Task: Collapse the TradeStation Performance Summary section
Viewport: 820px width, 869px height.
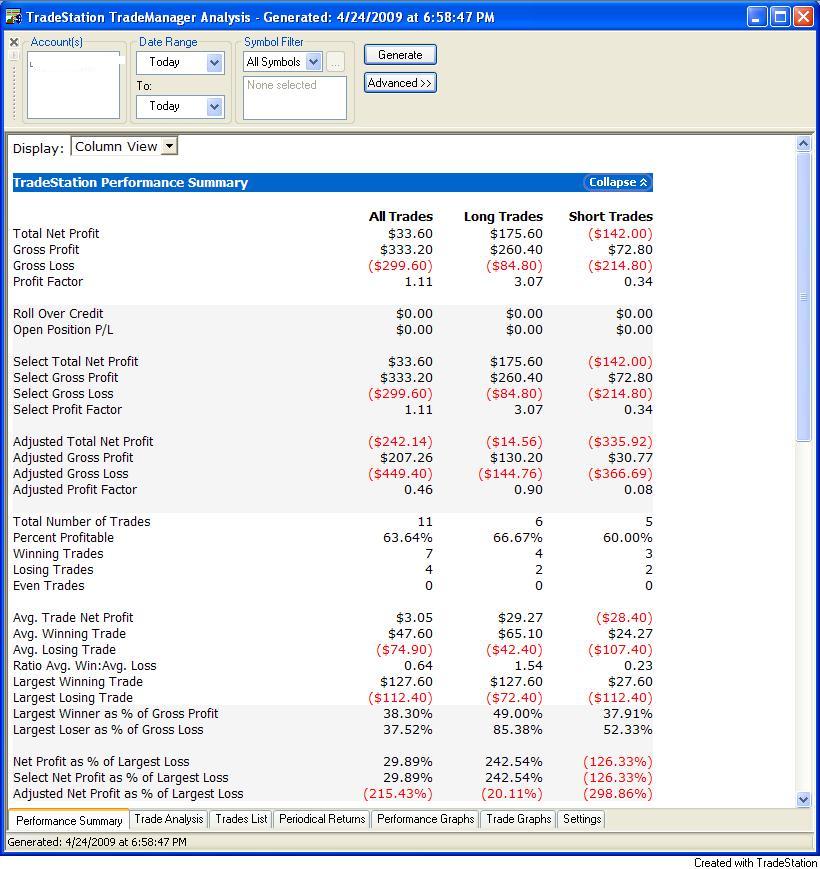Action: point(618,182)
